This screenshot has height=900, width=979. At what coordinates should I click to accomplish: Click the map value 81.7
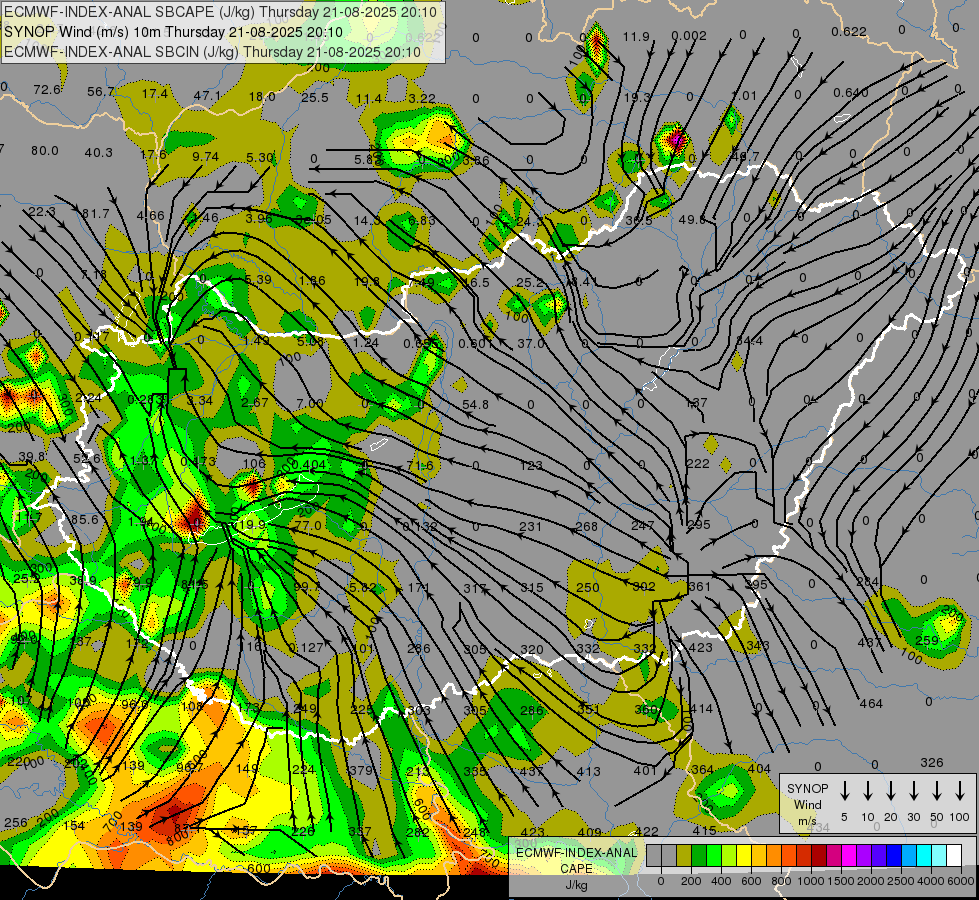click(96, 214)
